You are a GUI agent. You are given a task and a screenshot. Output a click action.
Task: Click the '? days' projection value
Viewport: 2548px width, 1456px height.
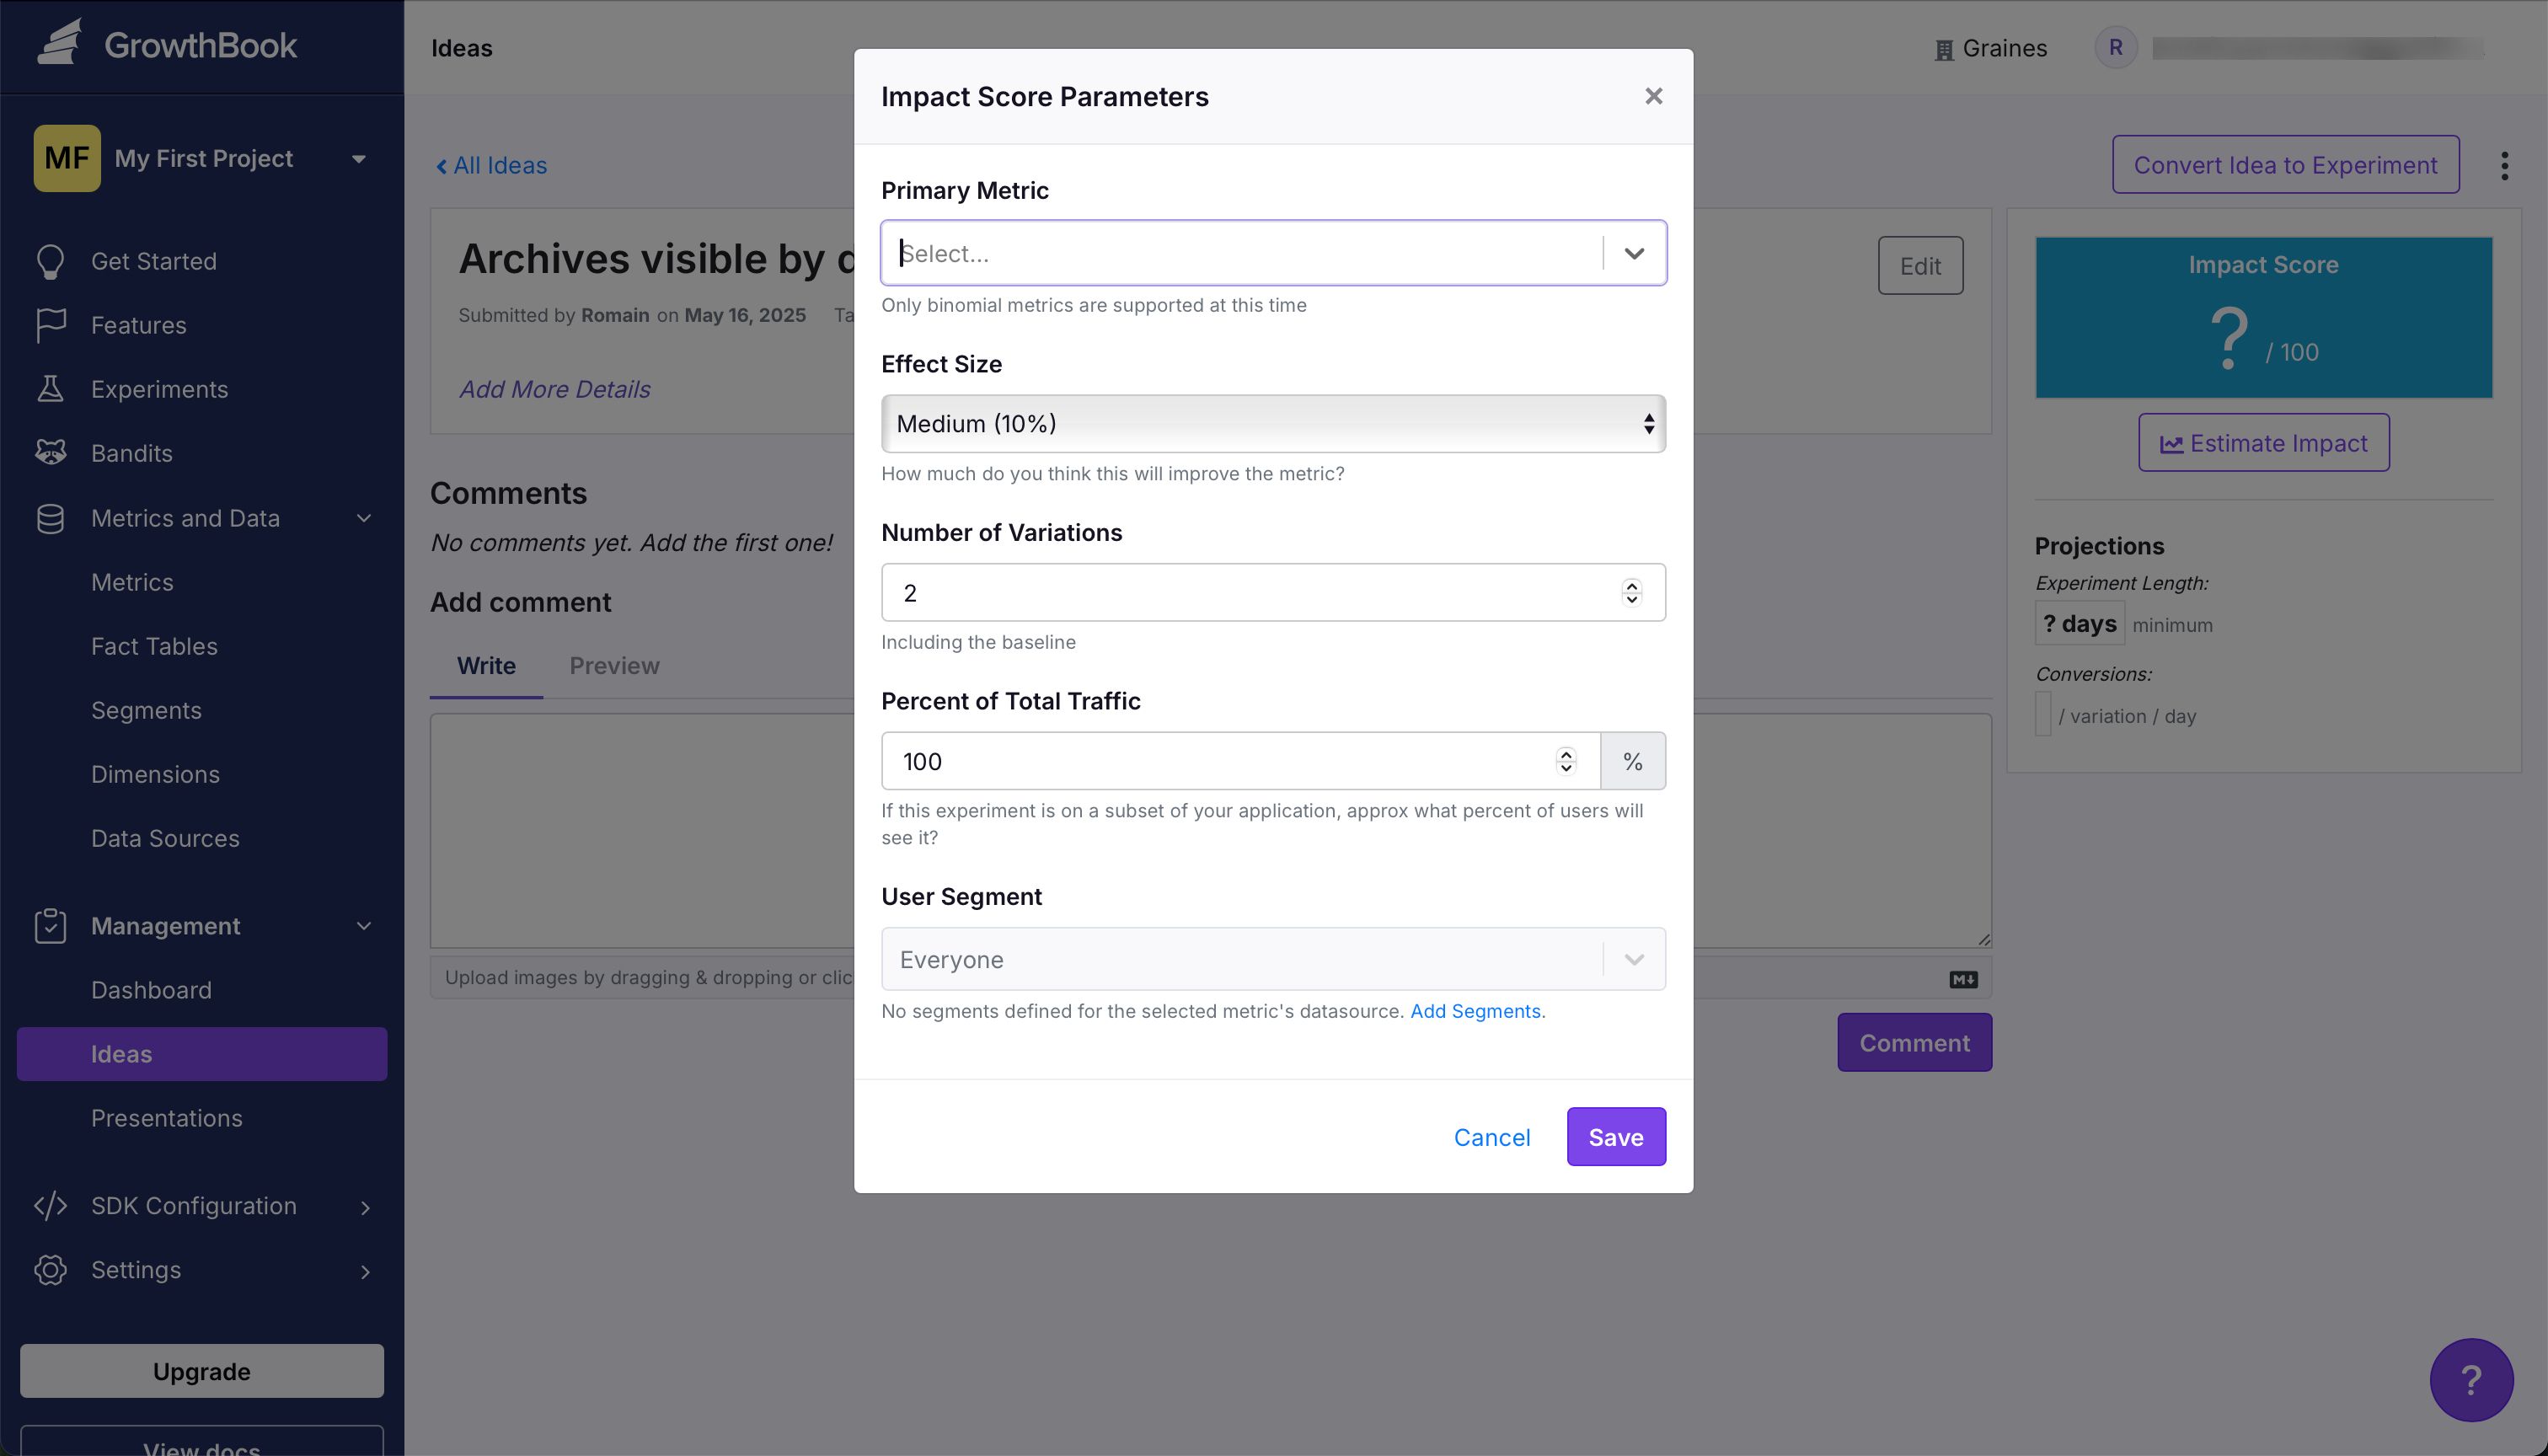coord(2080,624)
